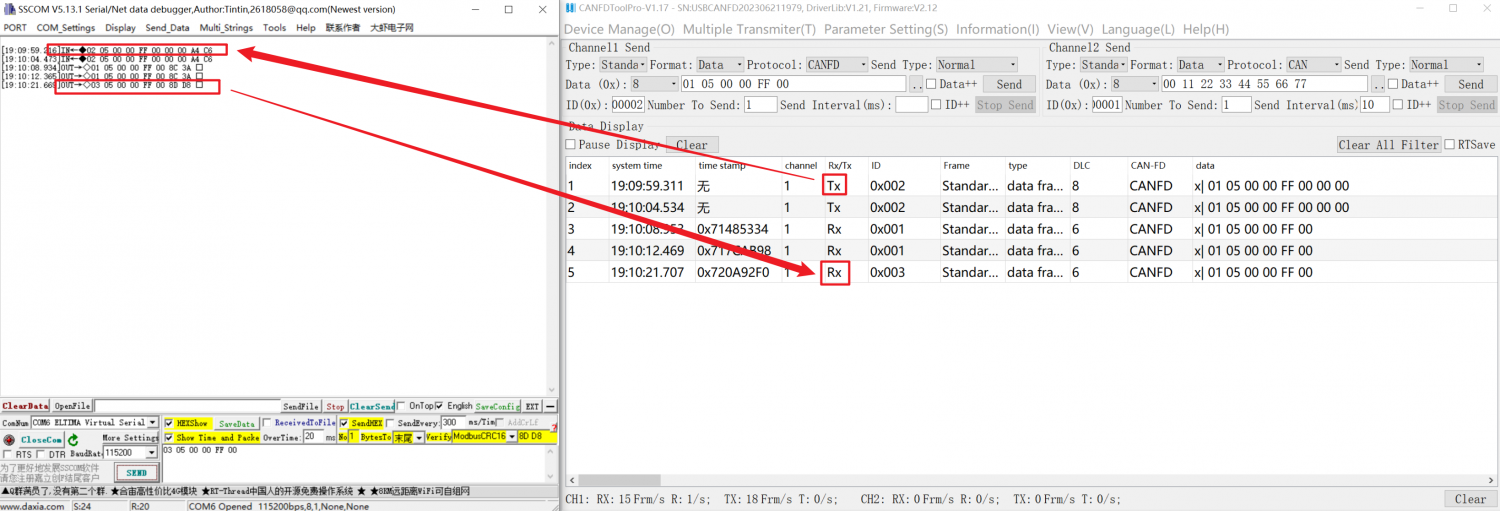
Task: Click the Channel1 ID(0x) input field
Action: click(627, 105)
